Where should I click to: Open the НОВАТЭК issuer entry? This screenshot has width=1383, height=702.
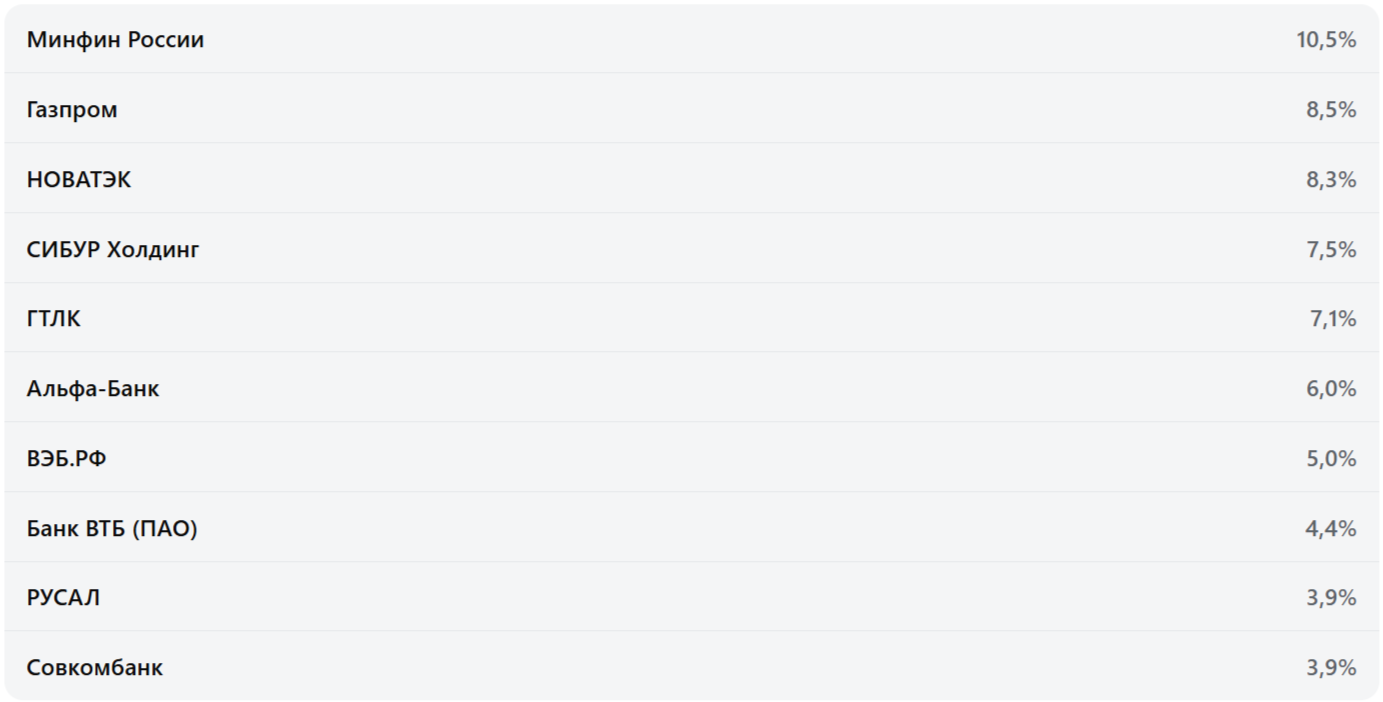coord(79,180)
